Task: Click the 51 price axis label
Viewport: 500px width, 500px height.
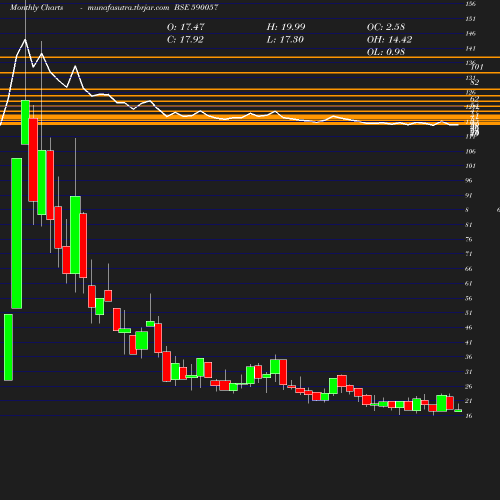Action: tap(469, 313)
